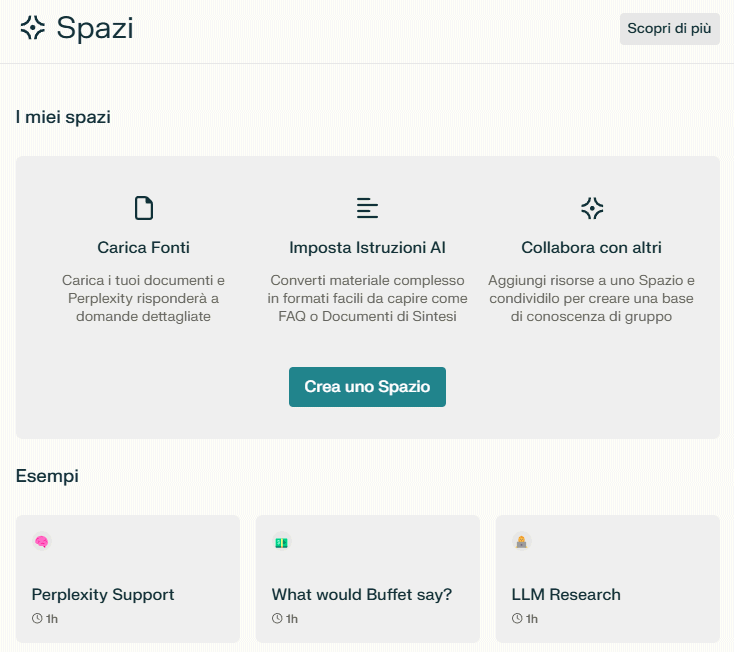Click the Spazi logo icon in header
Viewport: 734px width, 652px height.
(33, 28)
